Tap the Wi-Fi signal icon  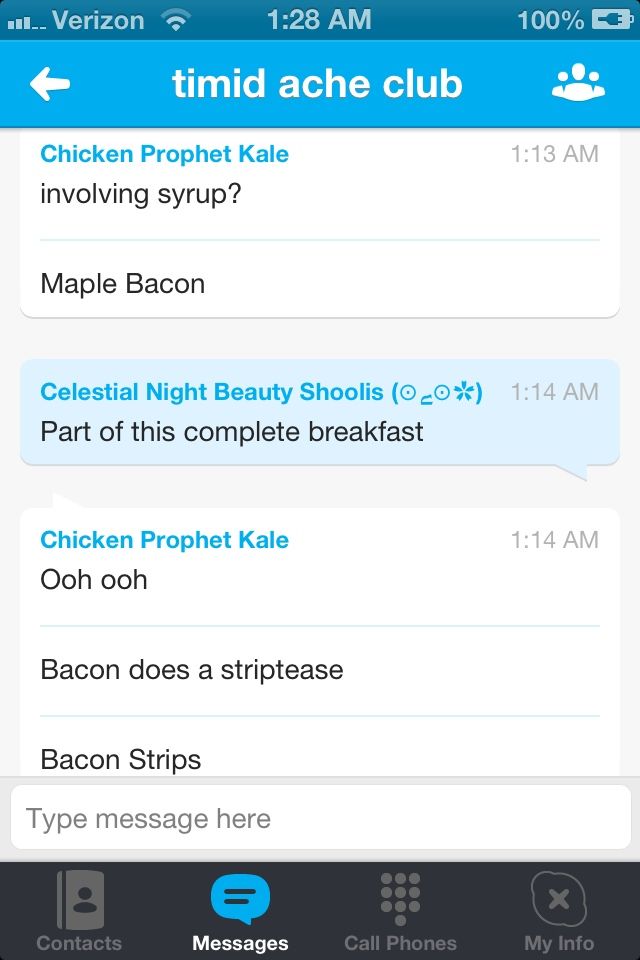pos(176,19)
